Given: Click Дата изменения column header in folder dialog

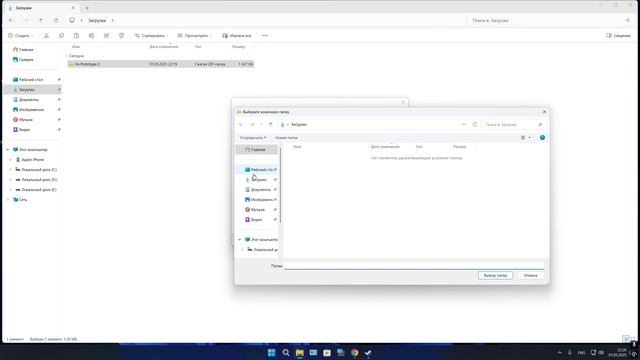Looking at the screenshot, I should click(385, 147).
